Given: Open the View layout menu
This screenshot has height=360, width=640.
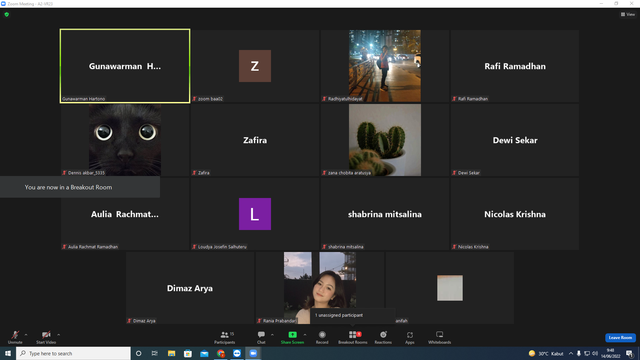Looking at the screenshot, I should pyautogui.click(x=628, y=14).
